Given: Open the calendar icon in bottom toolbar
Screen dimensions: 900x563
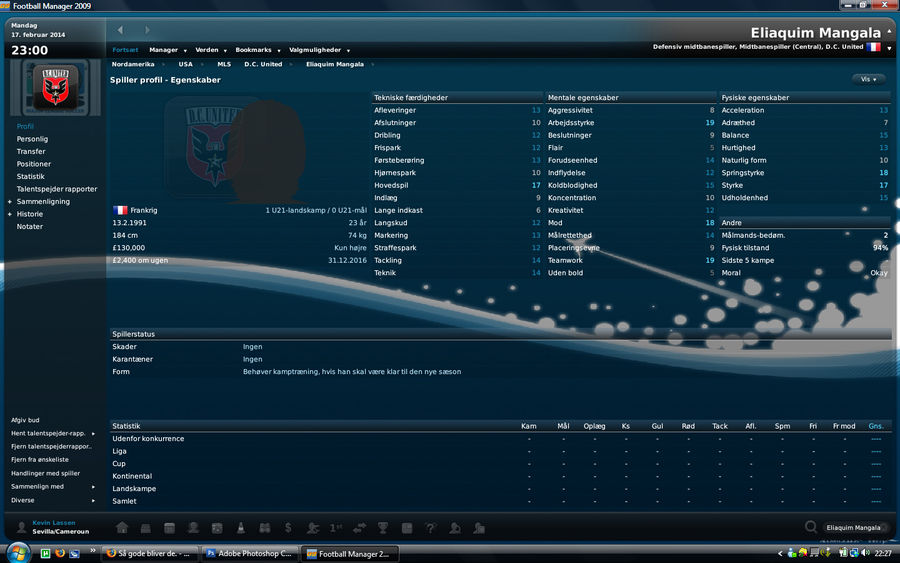Looking at the screenshot, I should pyautogui.click(x=169, y=528).
